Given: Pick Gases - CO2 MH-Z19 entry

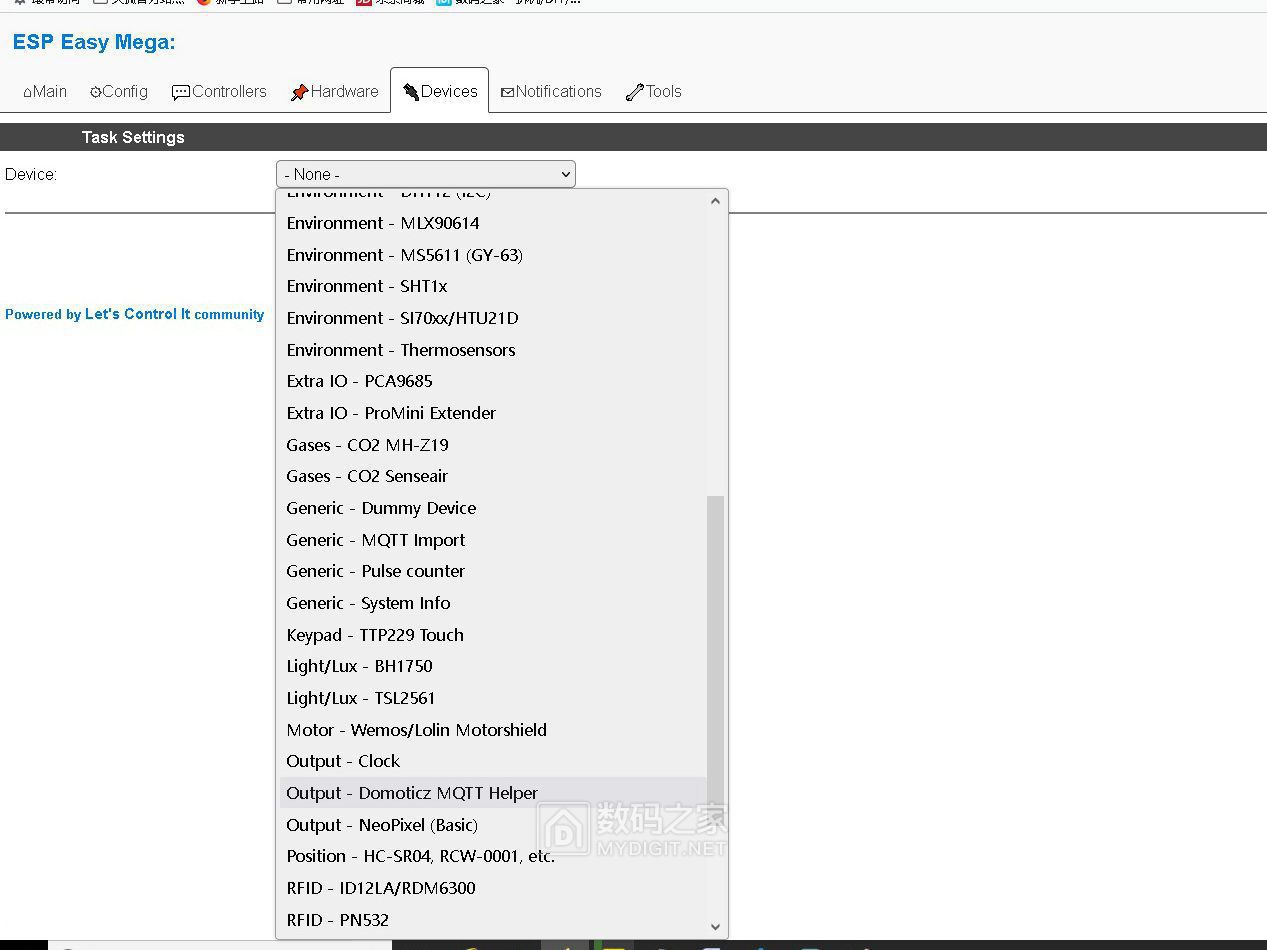Looking at the screenshot, I should coord(367,445).
